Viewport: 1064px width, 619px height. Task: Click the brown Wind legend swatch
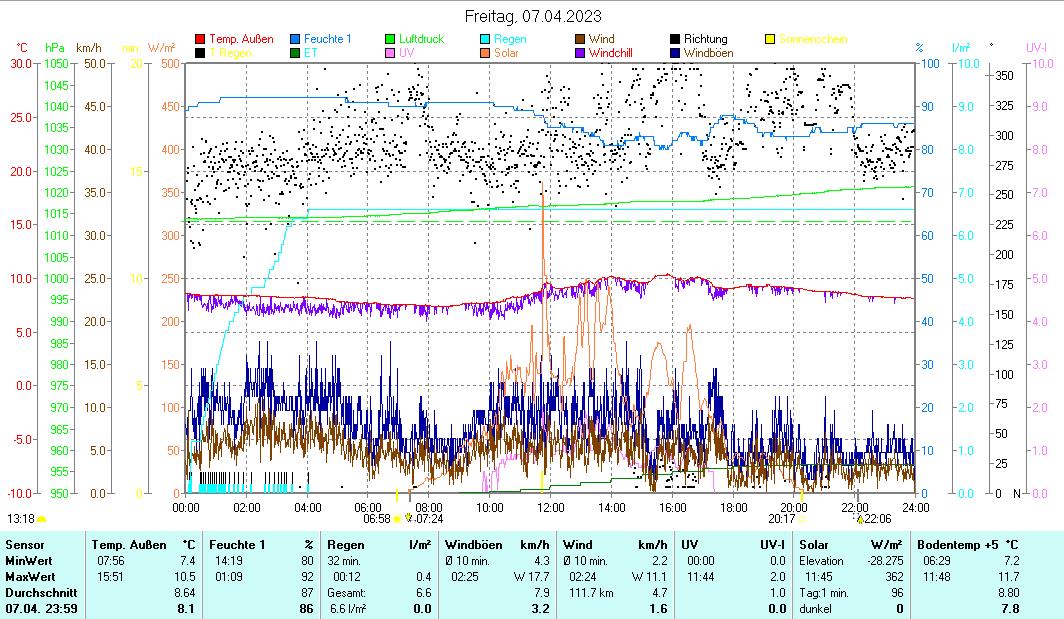[x=580, y=39]
